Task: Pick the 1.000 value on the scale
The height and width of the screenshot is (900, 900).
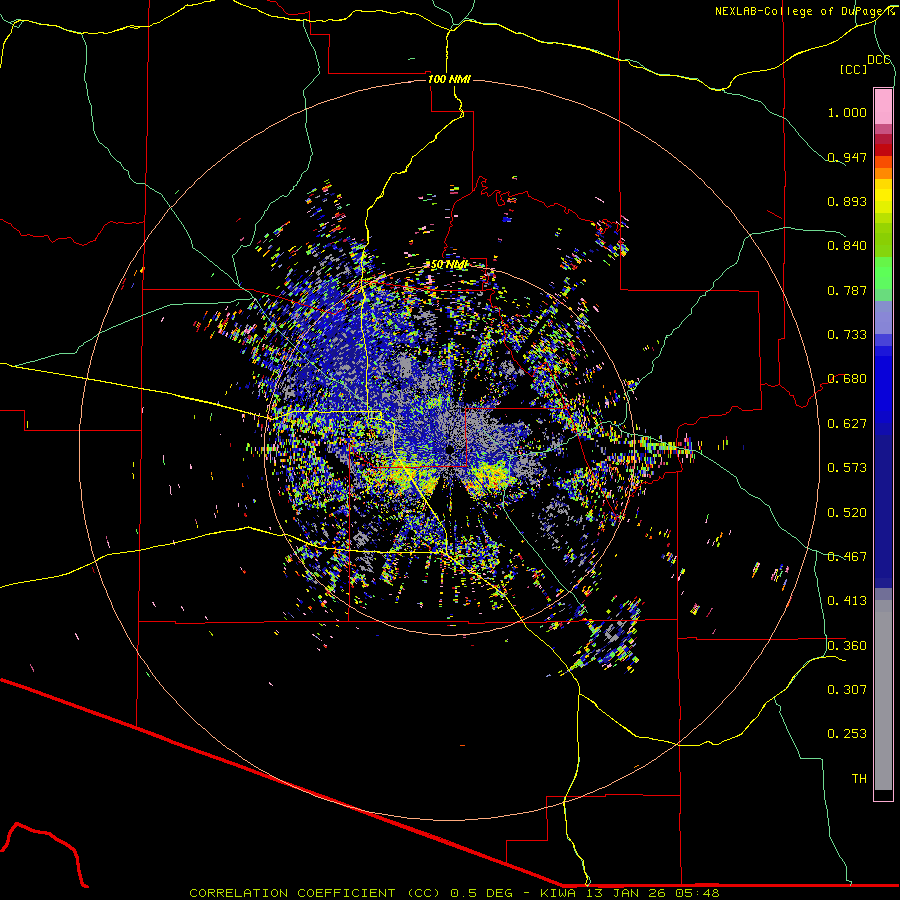Action: point(847,112)
